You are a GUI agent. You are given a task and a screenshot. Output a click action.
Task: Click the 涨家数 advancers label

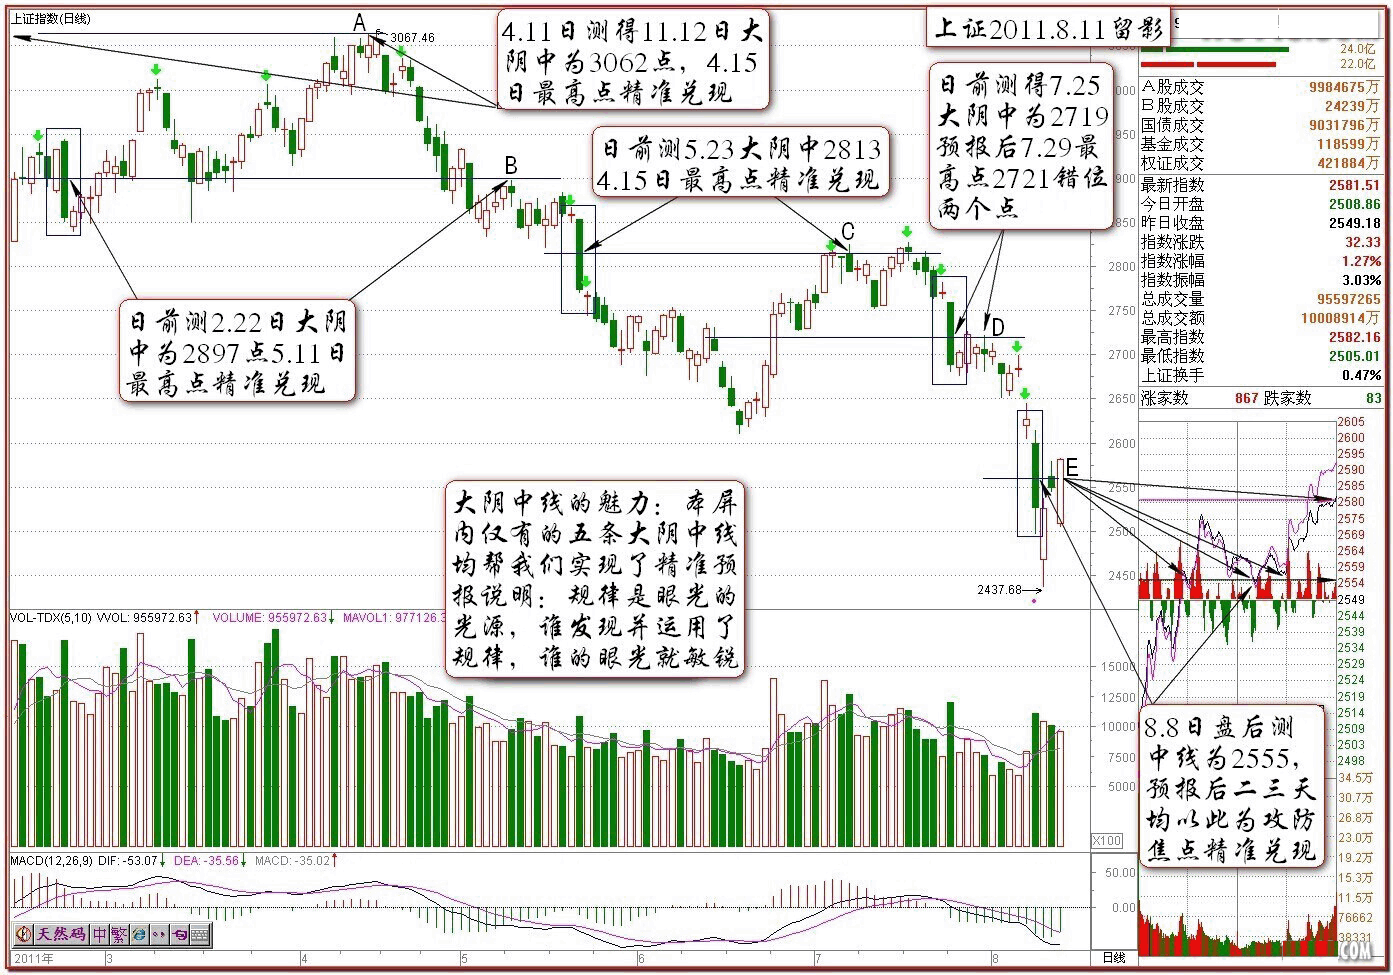1164,398
